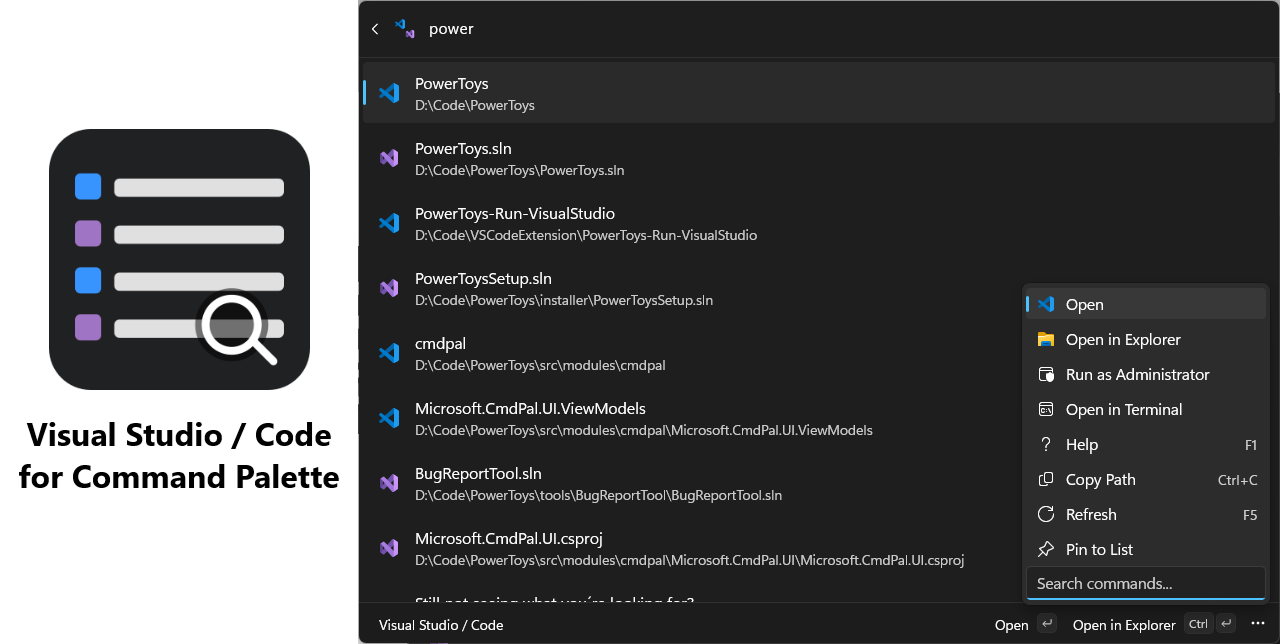This screenshot has height=644, width=1280.
Task: Click the Command Palette extension logo image
Action: 179,259
